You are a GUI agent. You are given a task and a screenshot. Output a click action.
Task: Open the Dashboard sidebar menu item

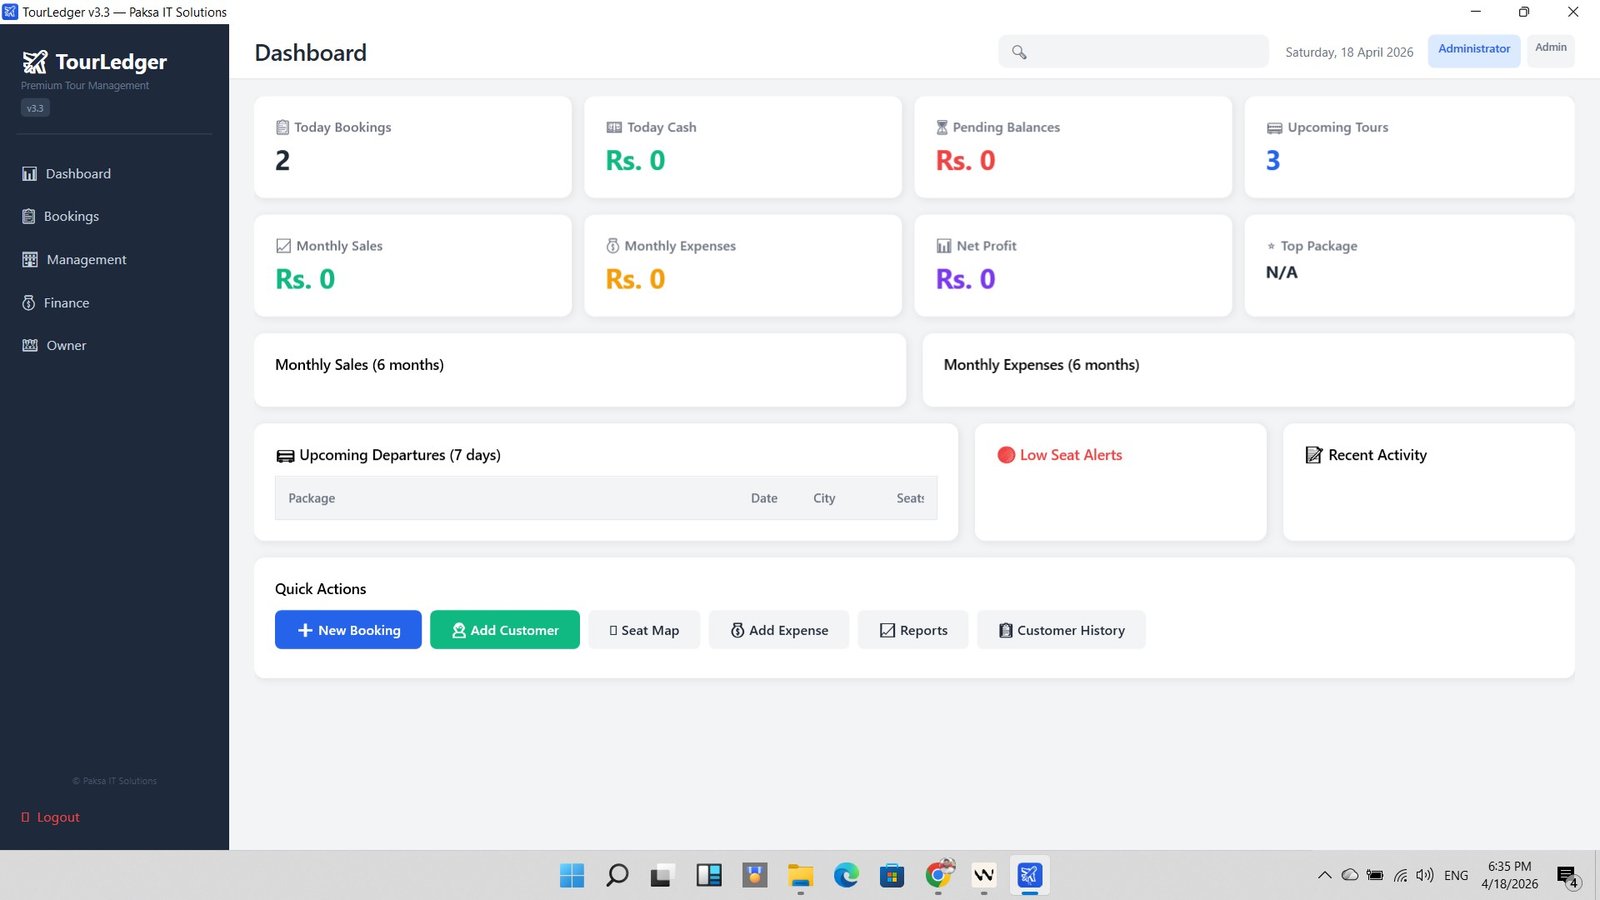click(x=78, y=174)
